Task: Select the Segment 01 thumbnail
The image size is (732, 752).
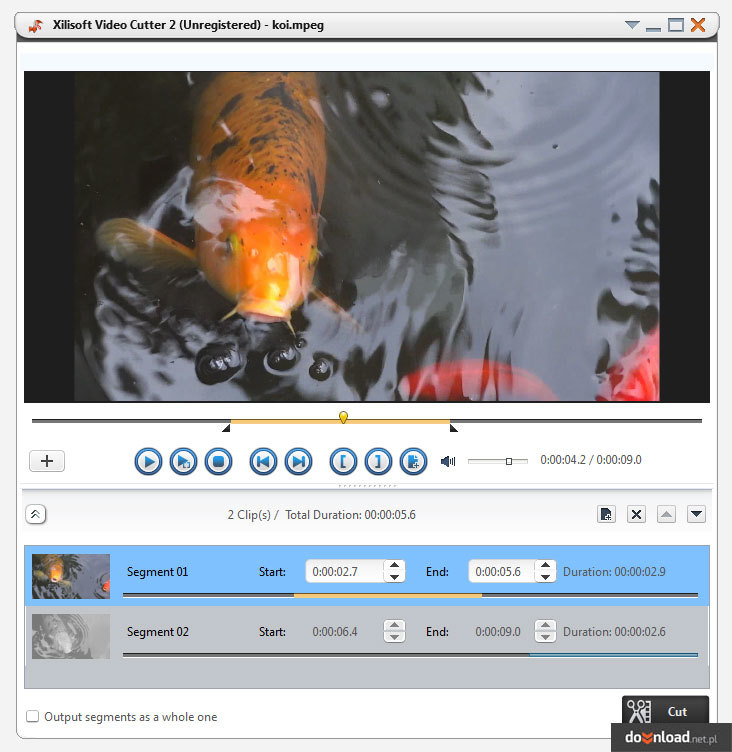Action: pyautogui.click(x=71, y=576)
